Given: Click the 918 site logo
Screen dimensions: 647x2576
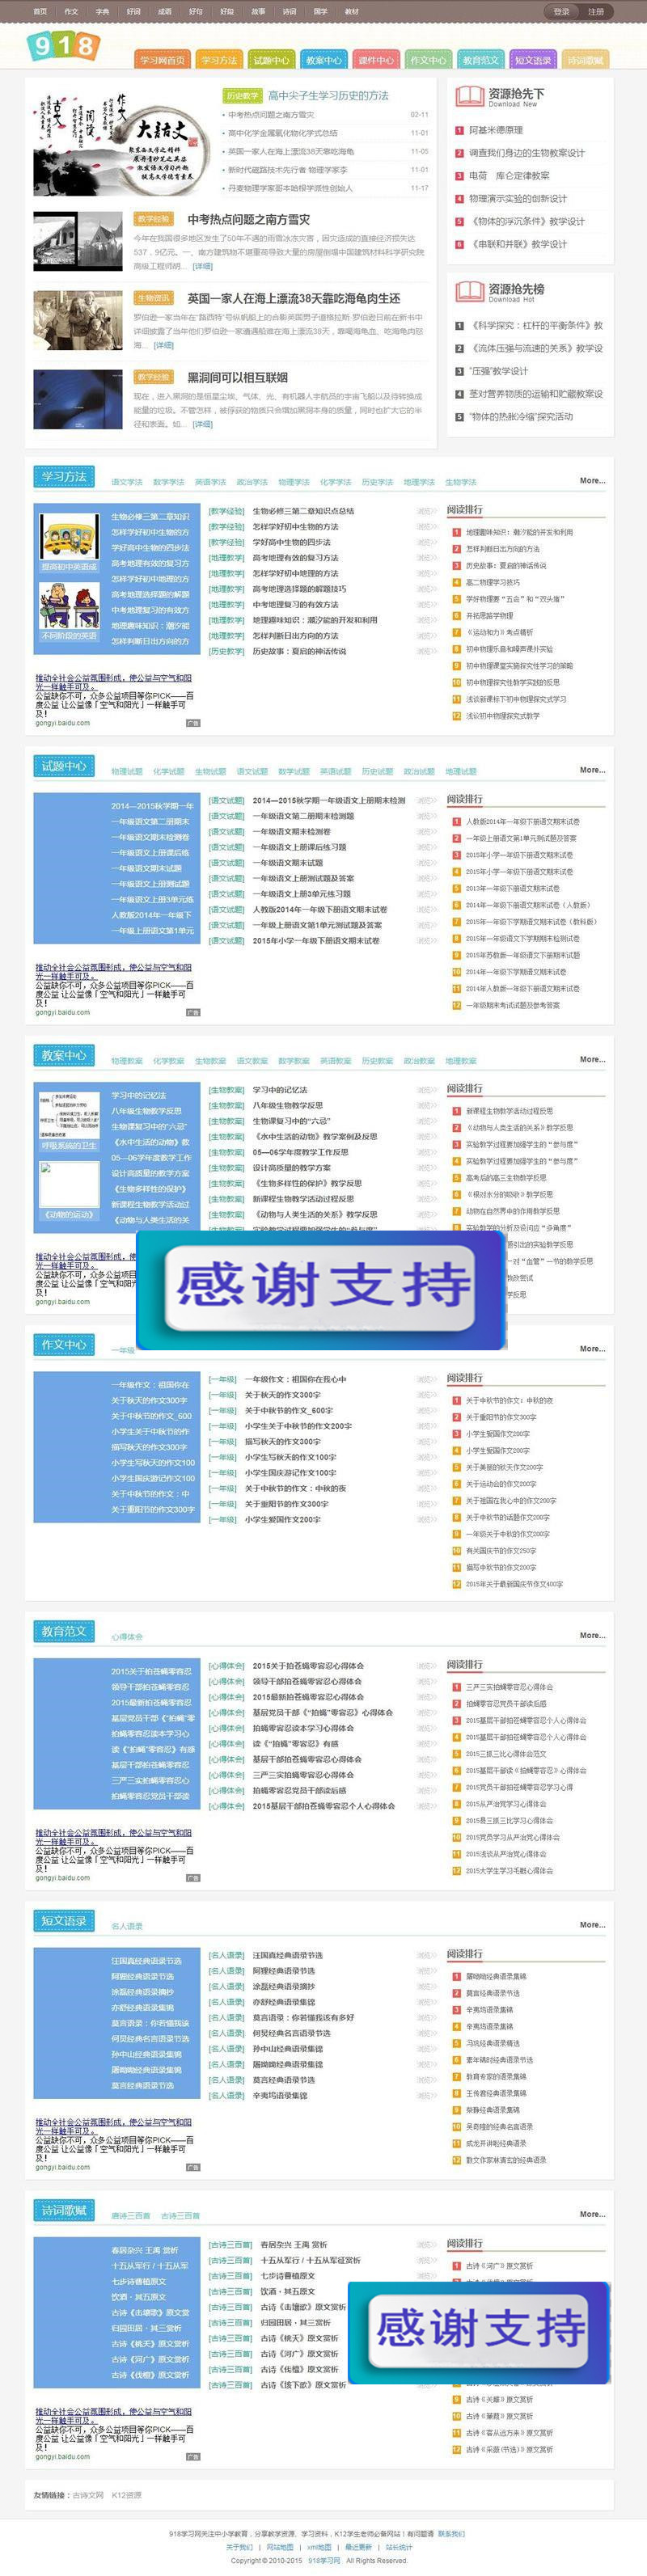Looking at the screenshot, I should click(64, 45).
